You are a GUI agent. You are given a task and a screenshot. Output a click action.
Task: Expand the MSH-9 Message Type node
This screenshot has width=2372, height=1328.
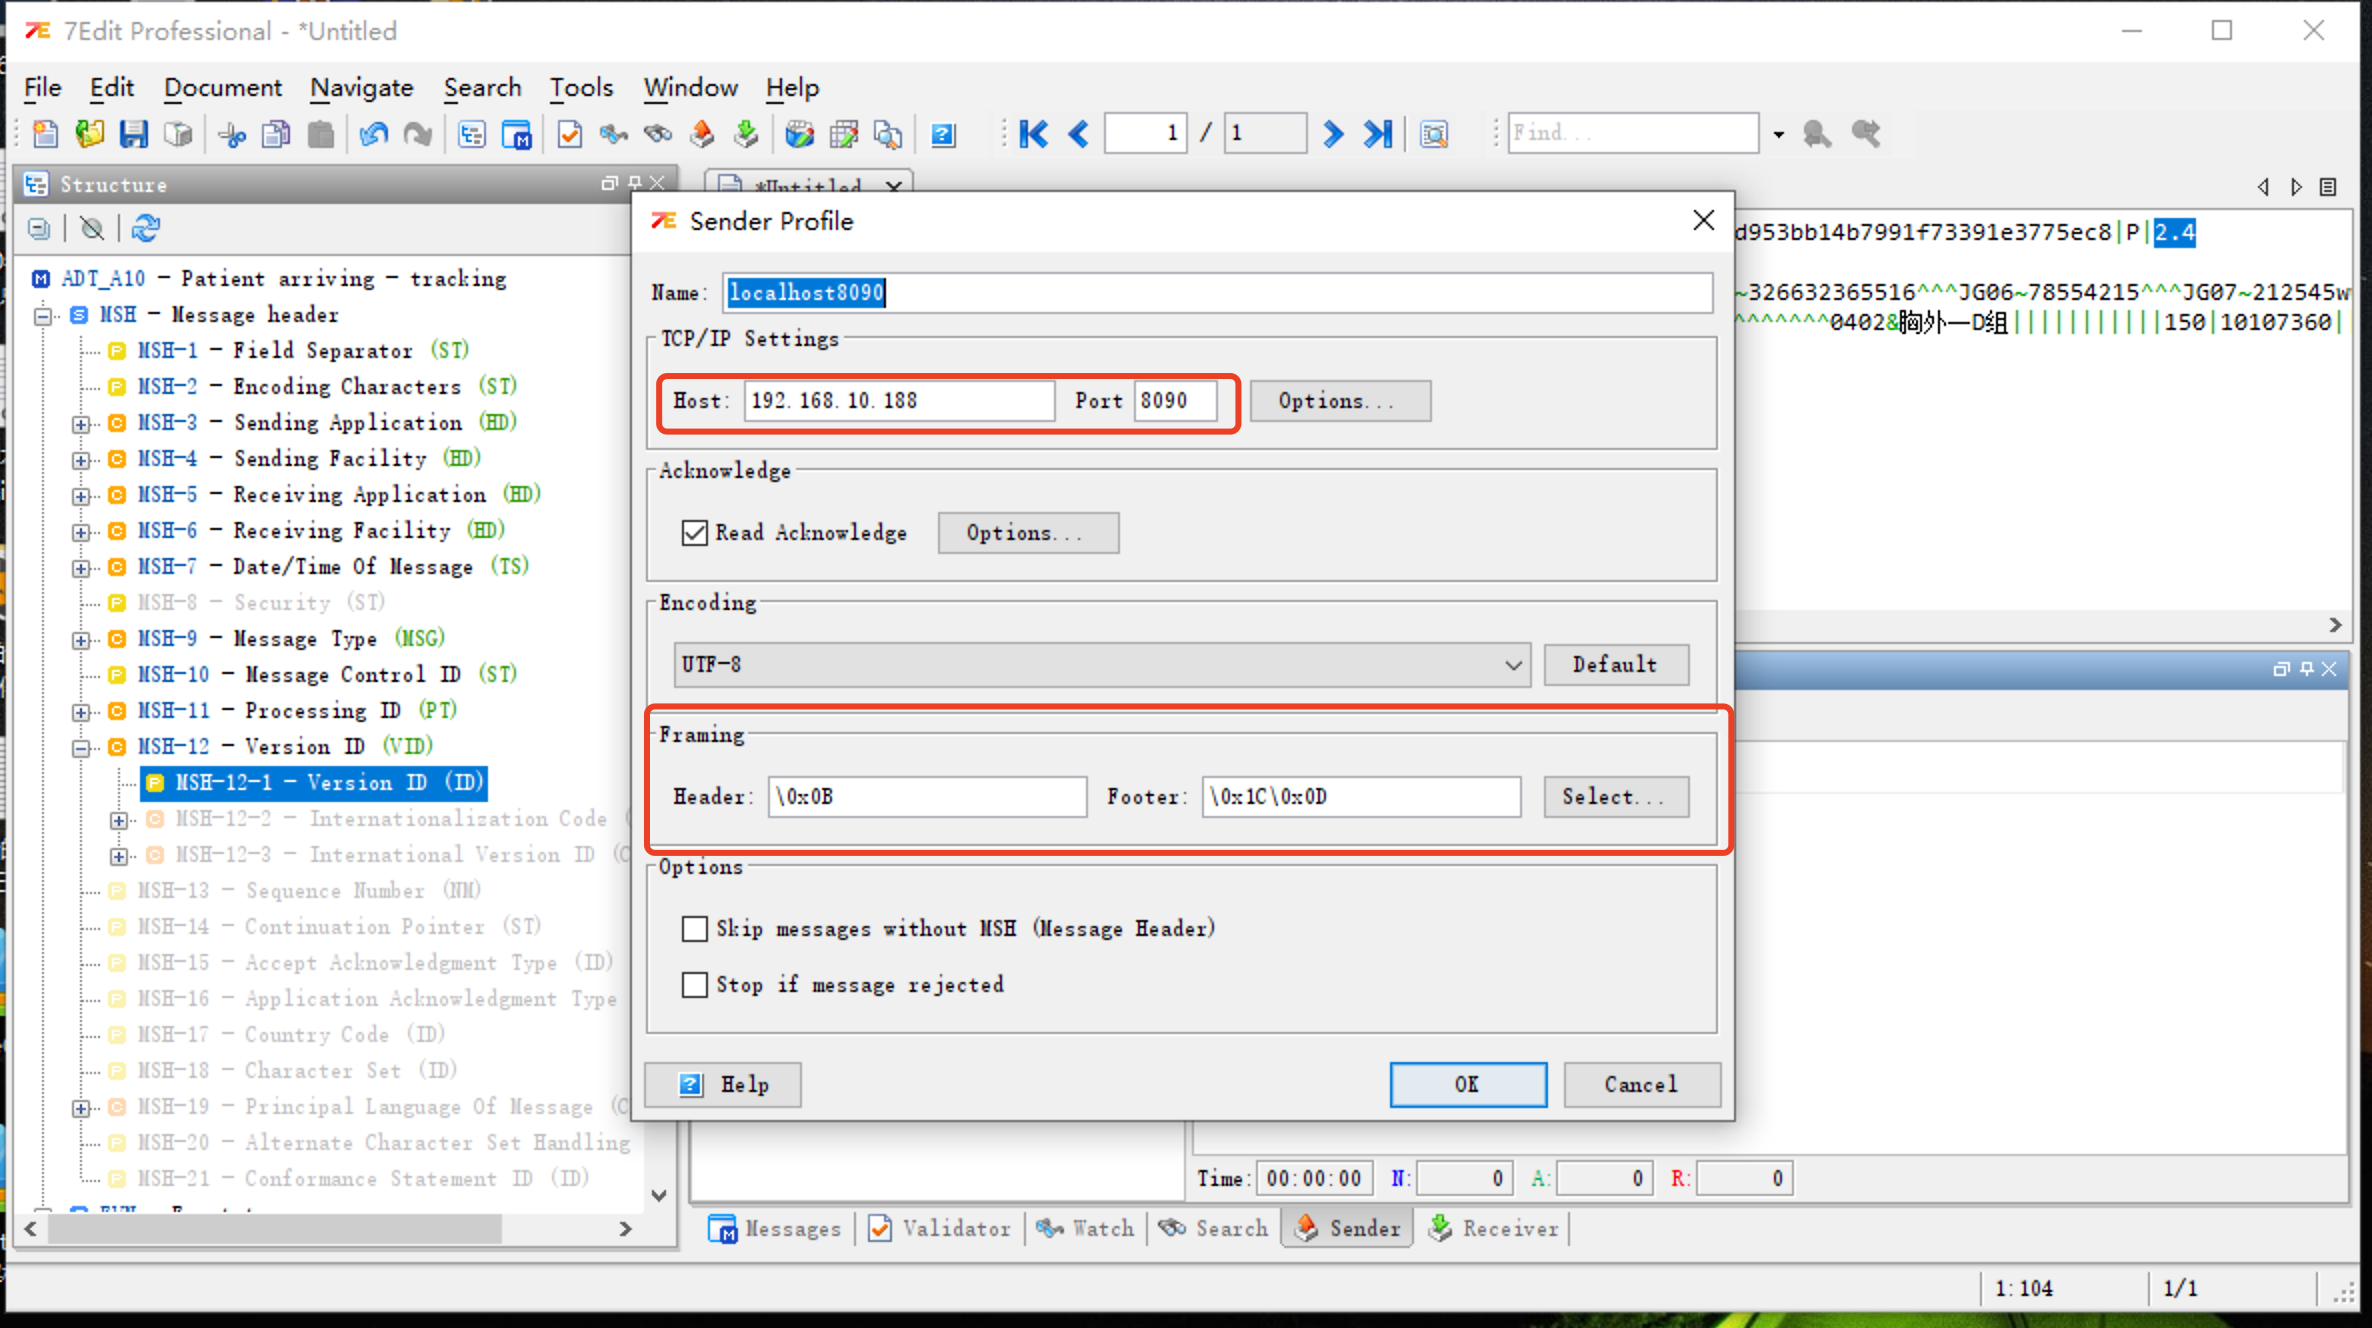point(81,640)
